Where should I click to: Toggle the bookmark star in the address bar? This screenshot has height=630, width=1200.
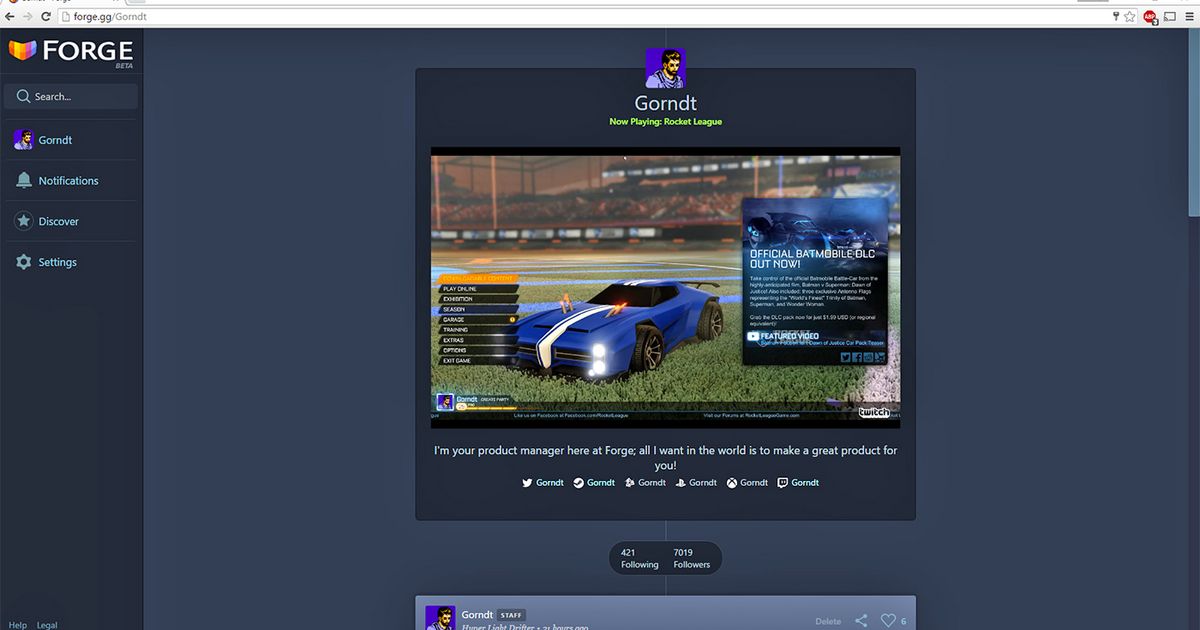point(1131,16)
